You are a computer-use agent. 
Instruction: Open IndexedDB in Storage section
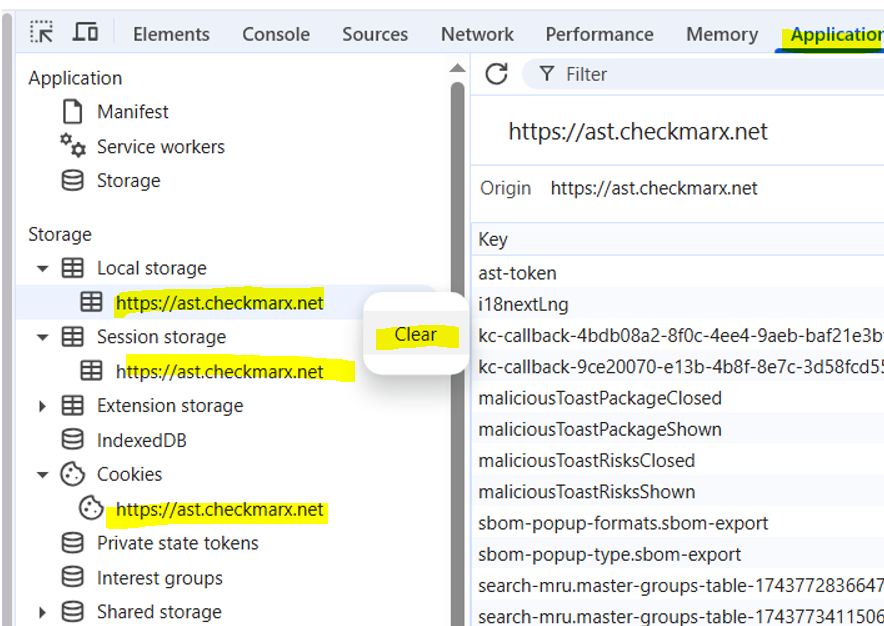[142, 440]
